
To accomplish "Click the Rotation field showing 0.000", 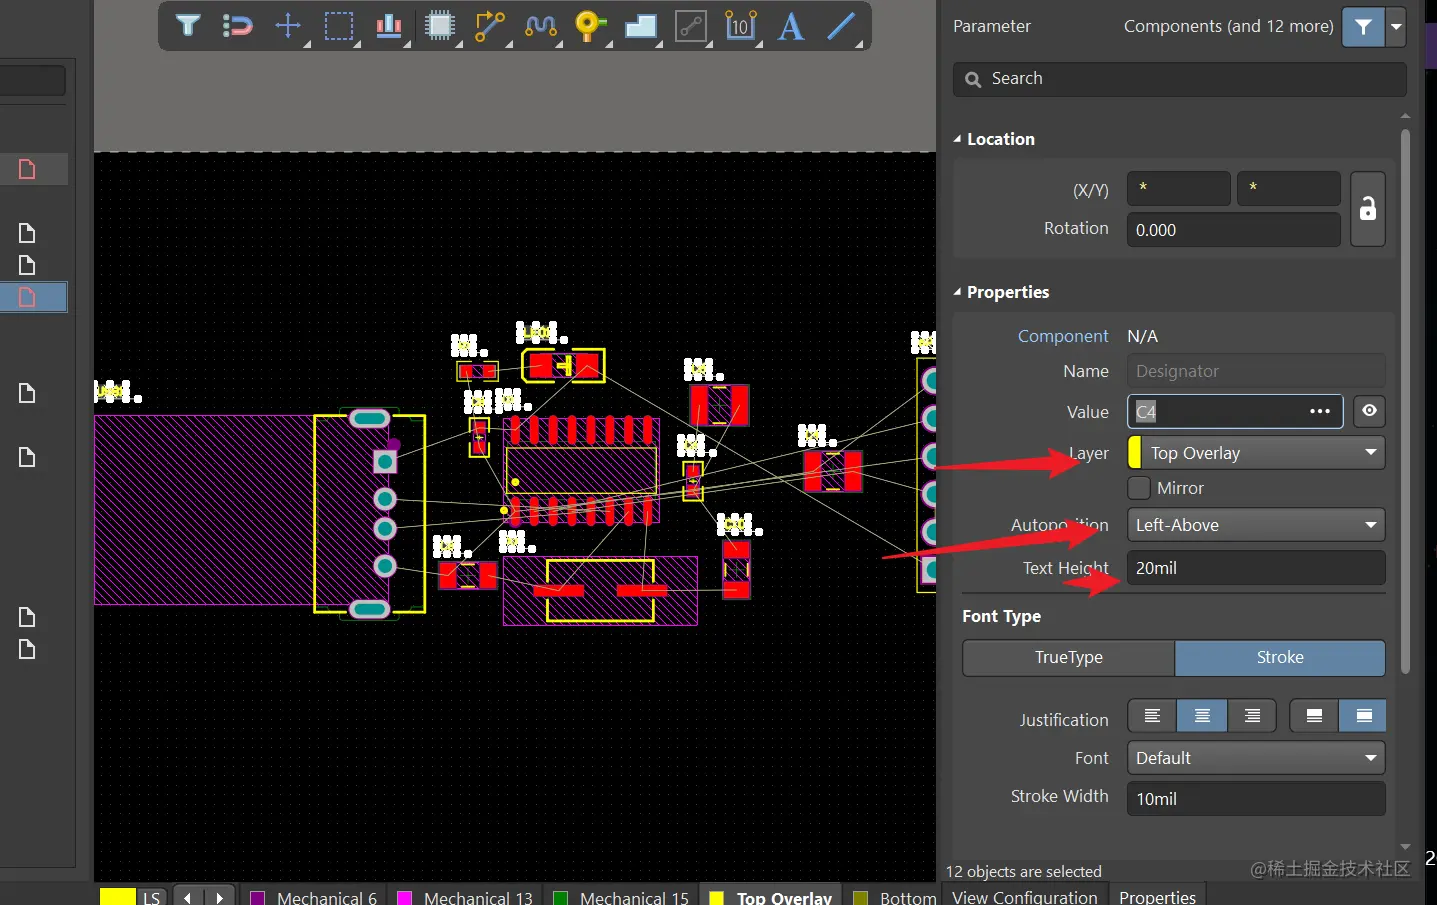I will [x=1234, y=229].
